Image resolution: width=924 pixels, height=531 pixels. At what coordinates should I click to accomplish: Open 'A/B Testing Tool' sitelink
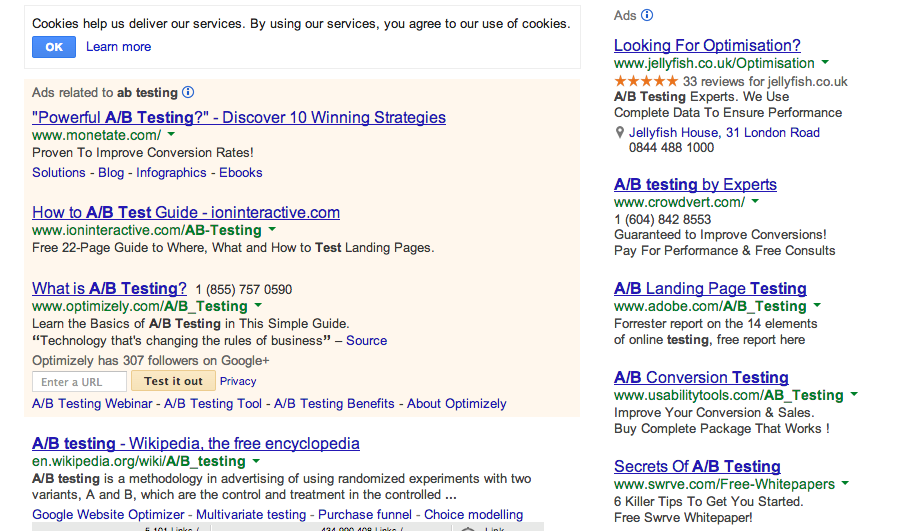pyautogui.click(x=213, y=404)
